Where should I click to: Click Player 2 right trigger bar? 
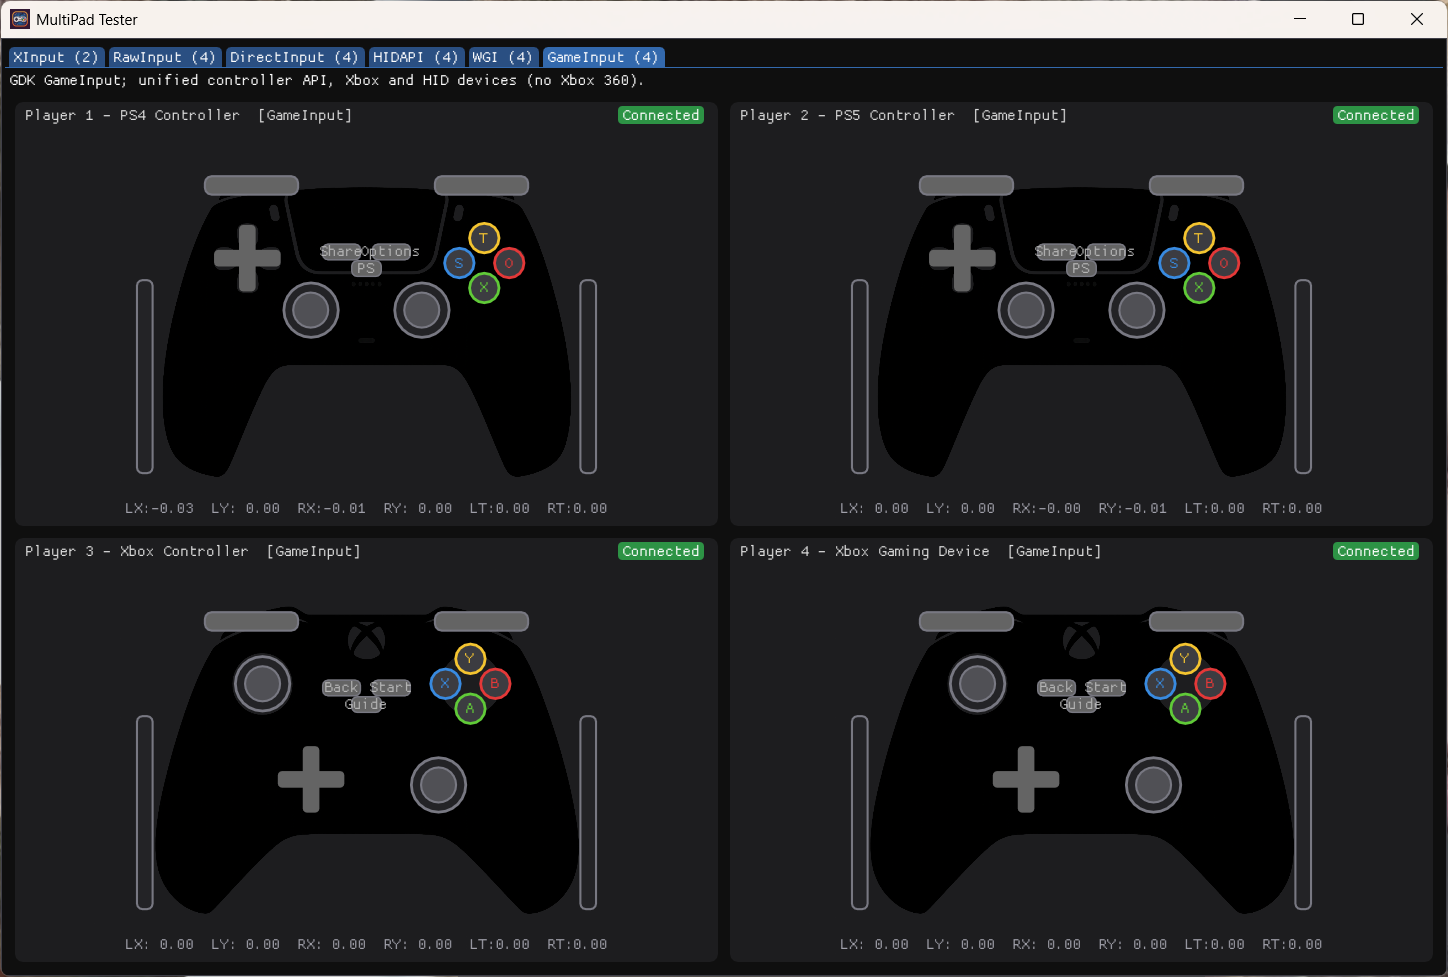coord(1303,376)
